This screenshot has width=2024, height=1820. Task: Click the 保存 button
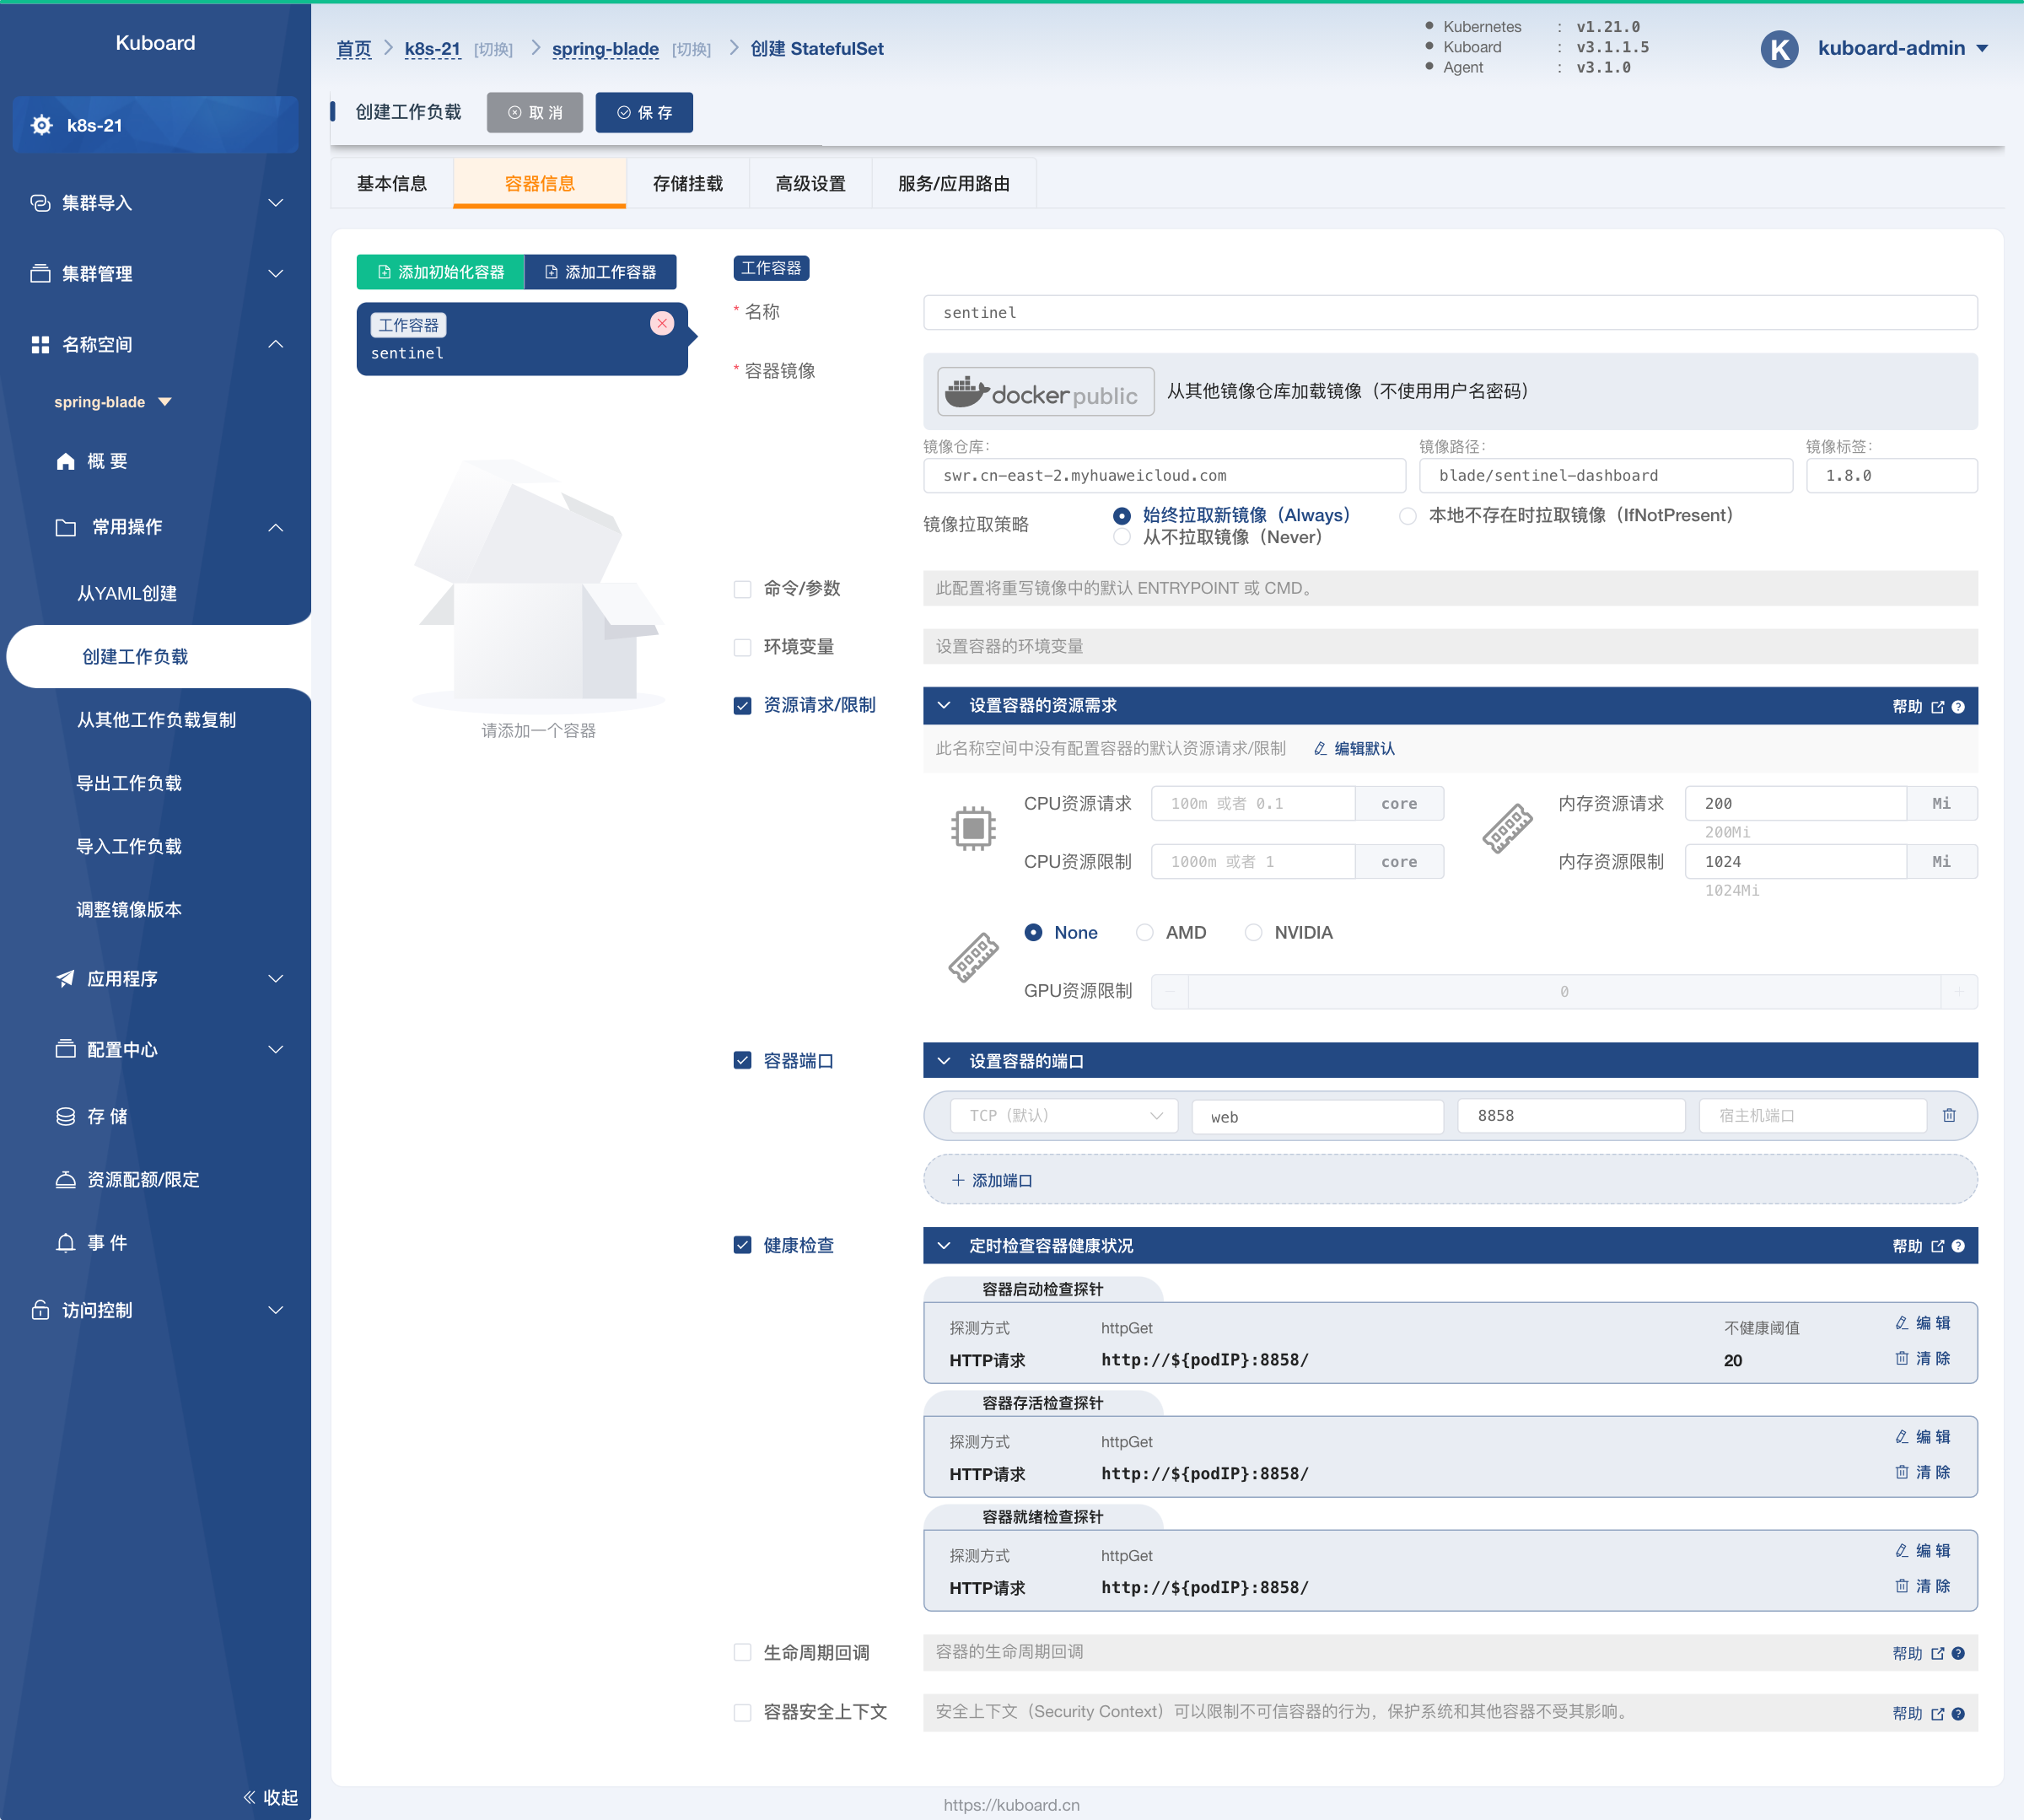coord(644,113)
